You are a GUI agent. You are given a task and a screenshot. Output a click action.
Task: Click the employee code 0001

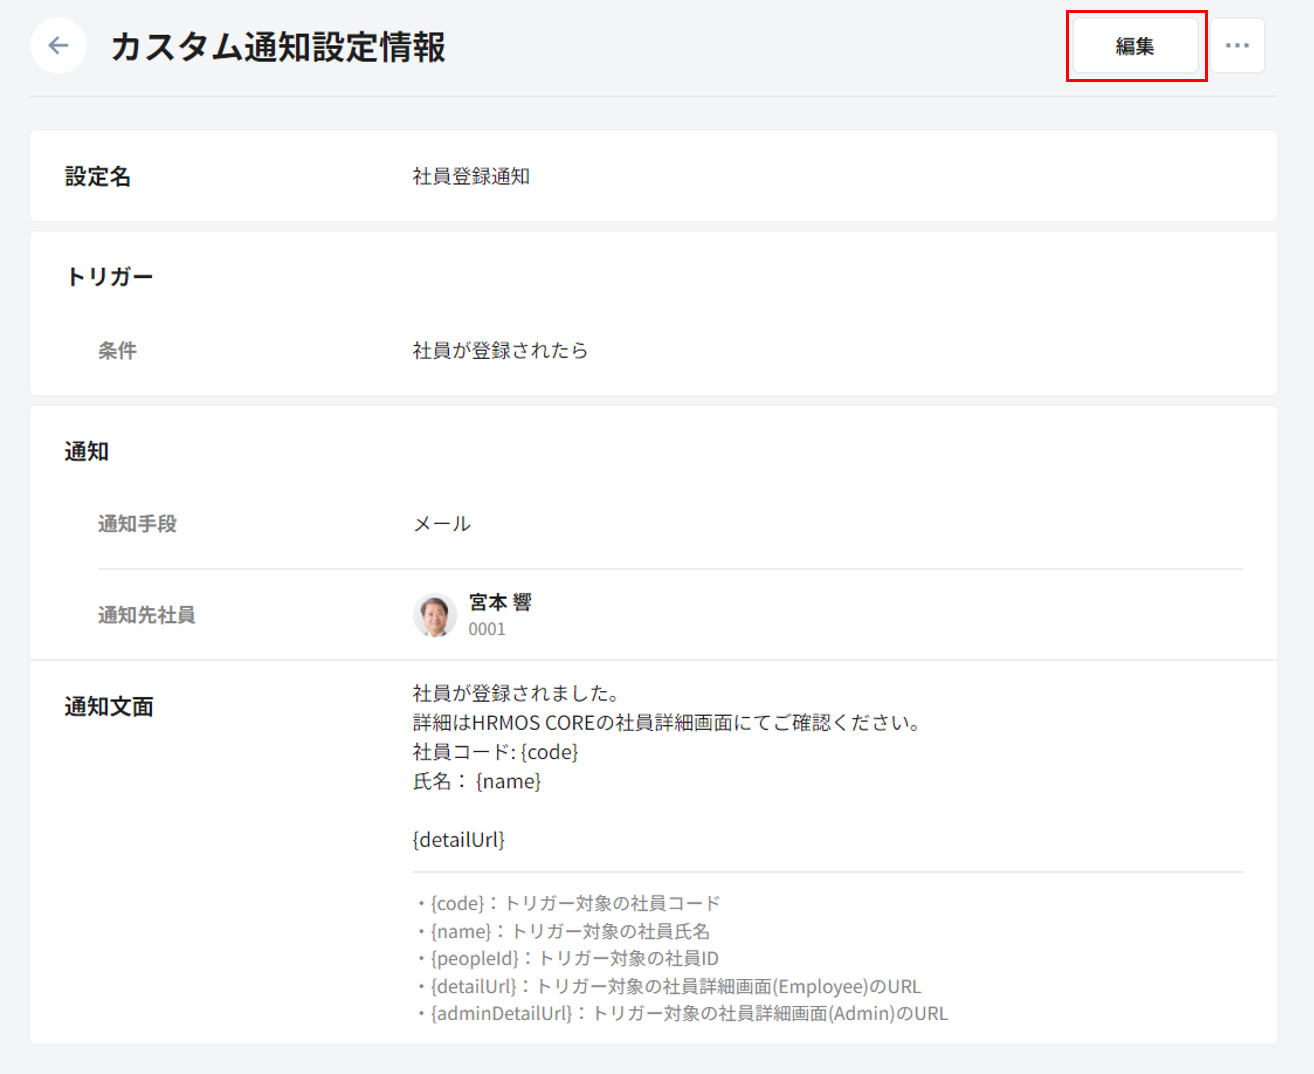[487, 629]
